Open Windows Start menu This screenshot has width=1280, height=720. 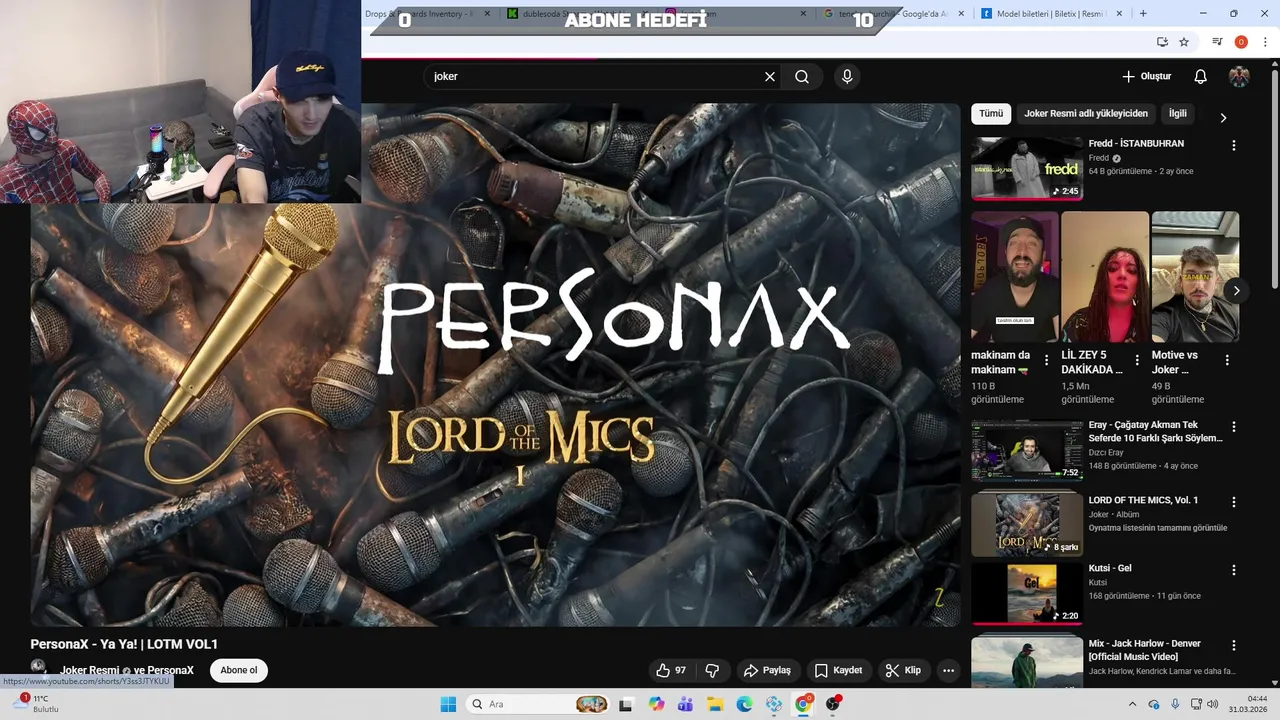point(447,704)
